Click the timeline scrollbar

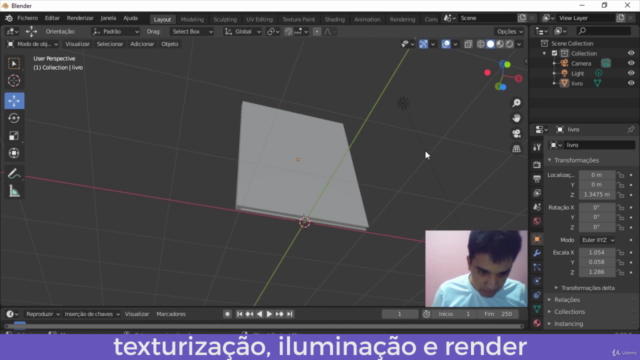point(264,326)
